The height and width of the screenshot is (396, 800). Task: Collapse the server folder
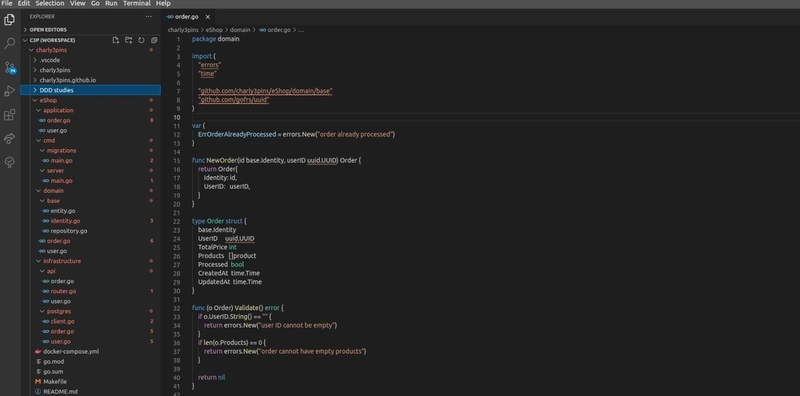[x=90, y=170]
